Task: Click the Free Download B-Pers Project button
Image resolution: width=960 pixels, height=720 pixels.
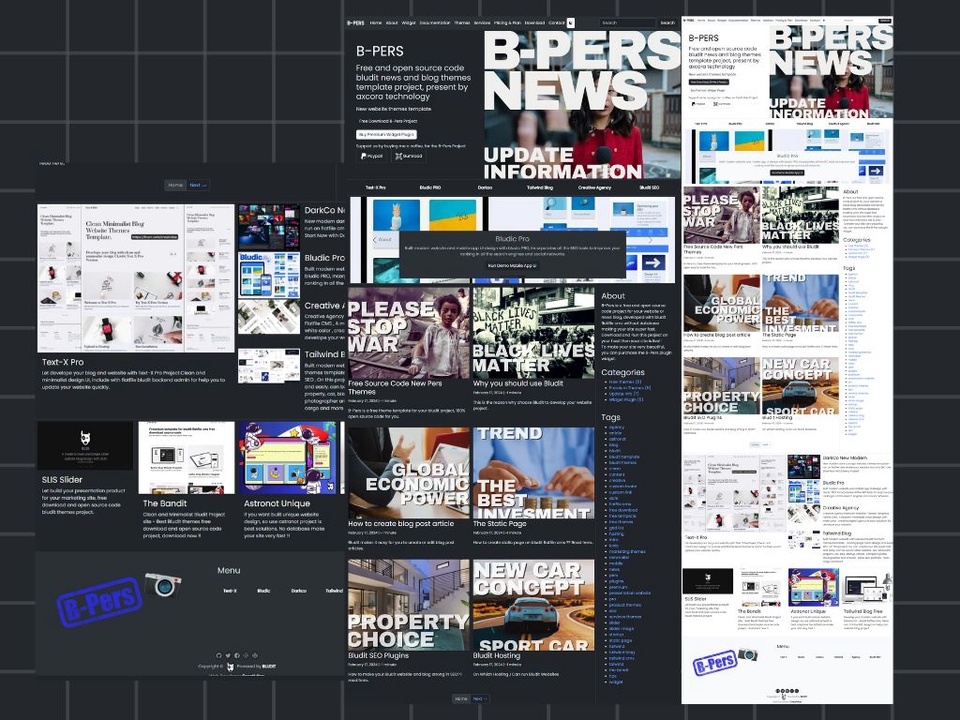Action: pyautogui.click(x=387, y=122)
